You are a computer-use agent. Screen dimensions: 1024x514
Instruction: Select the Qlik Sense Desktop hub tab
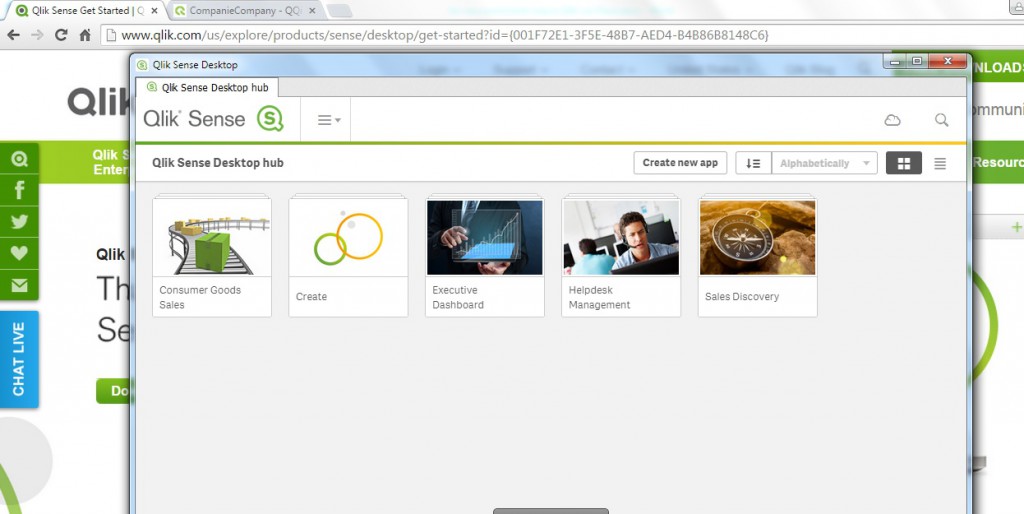pyautogui.click(x=208, y=88)
